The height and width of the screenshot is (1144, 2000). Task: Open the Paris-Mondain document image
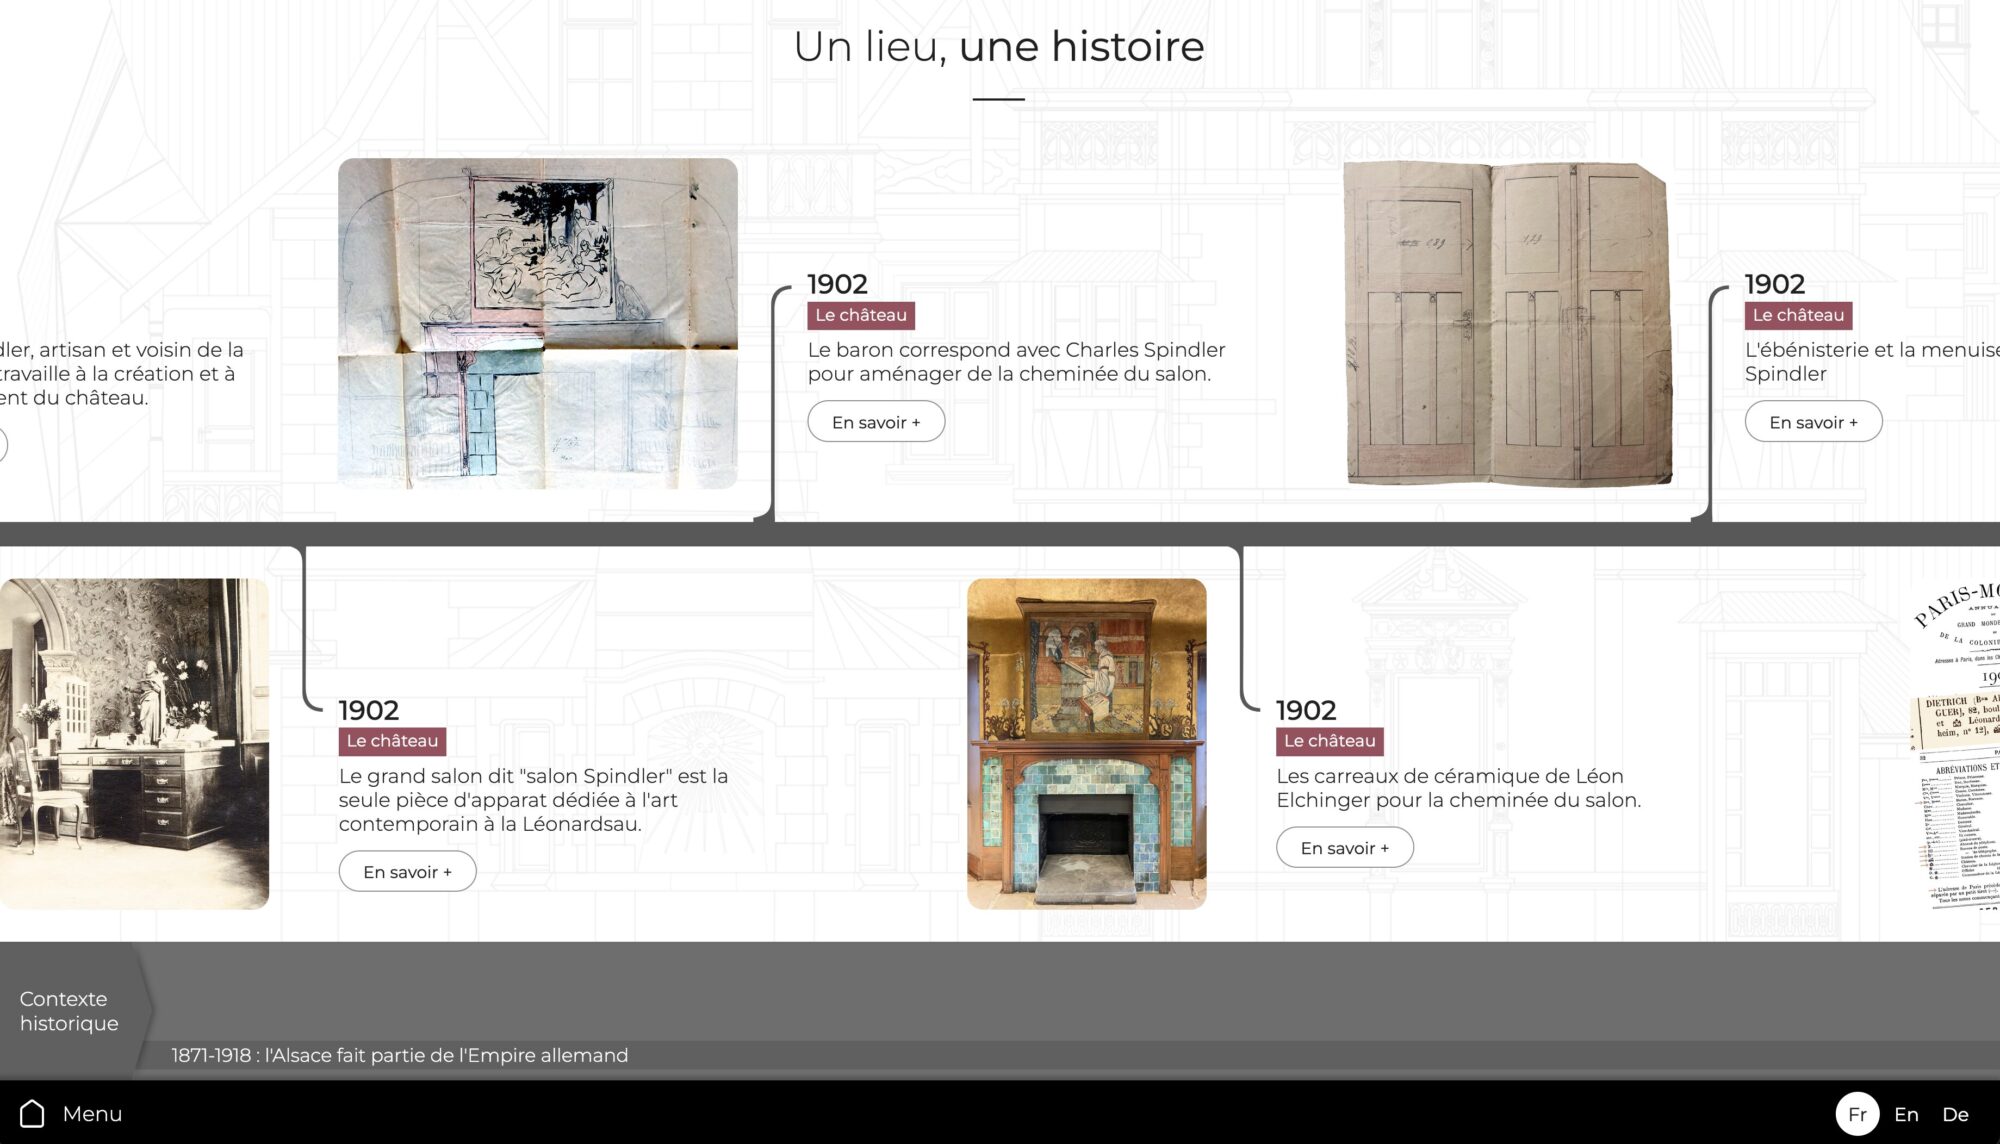1954,744
